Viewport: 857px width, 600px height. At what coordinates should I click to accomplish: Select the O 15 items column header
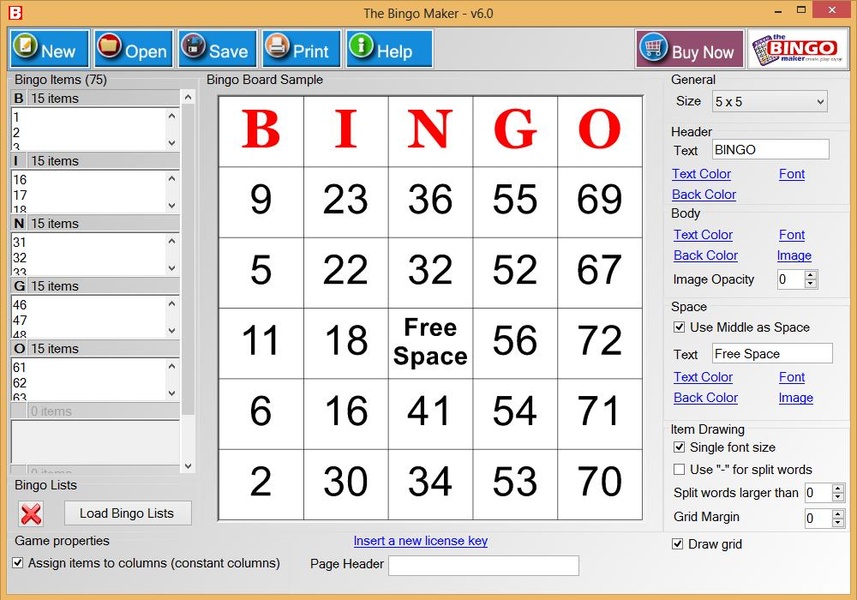(x=95, y=348)
